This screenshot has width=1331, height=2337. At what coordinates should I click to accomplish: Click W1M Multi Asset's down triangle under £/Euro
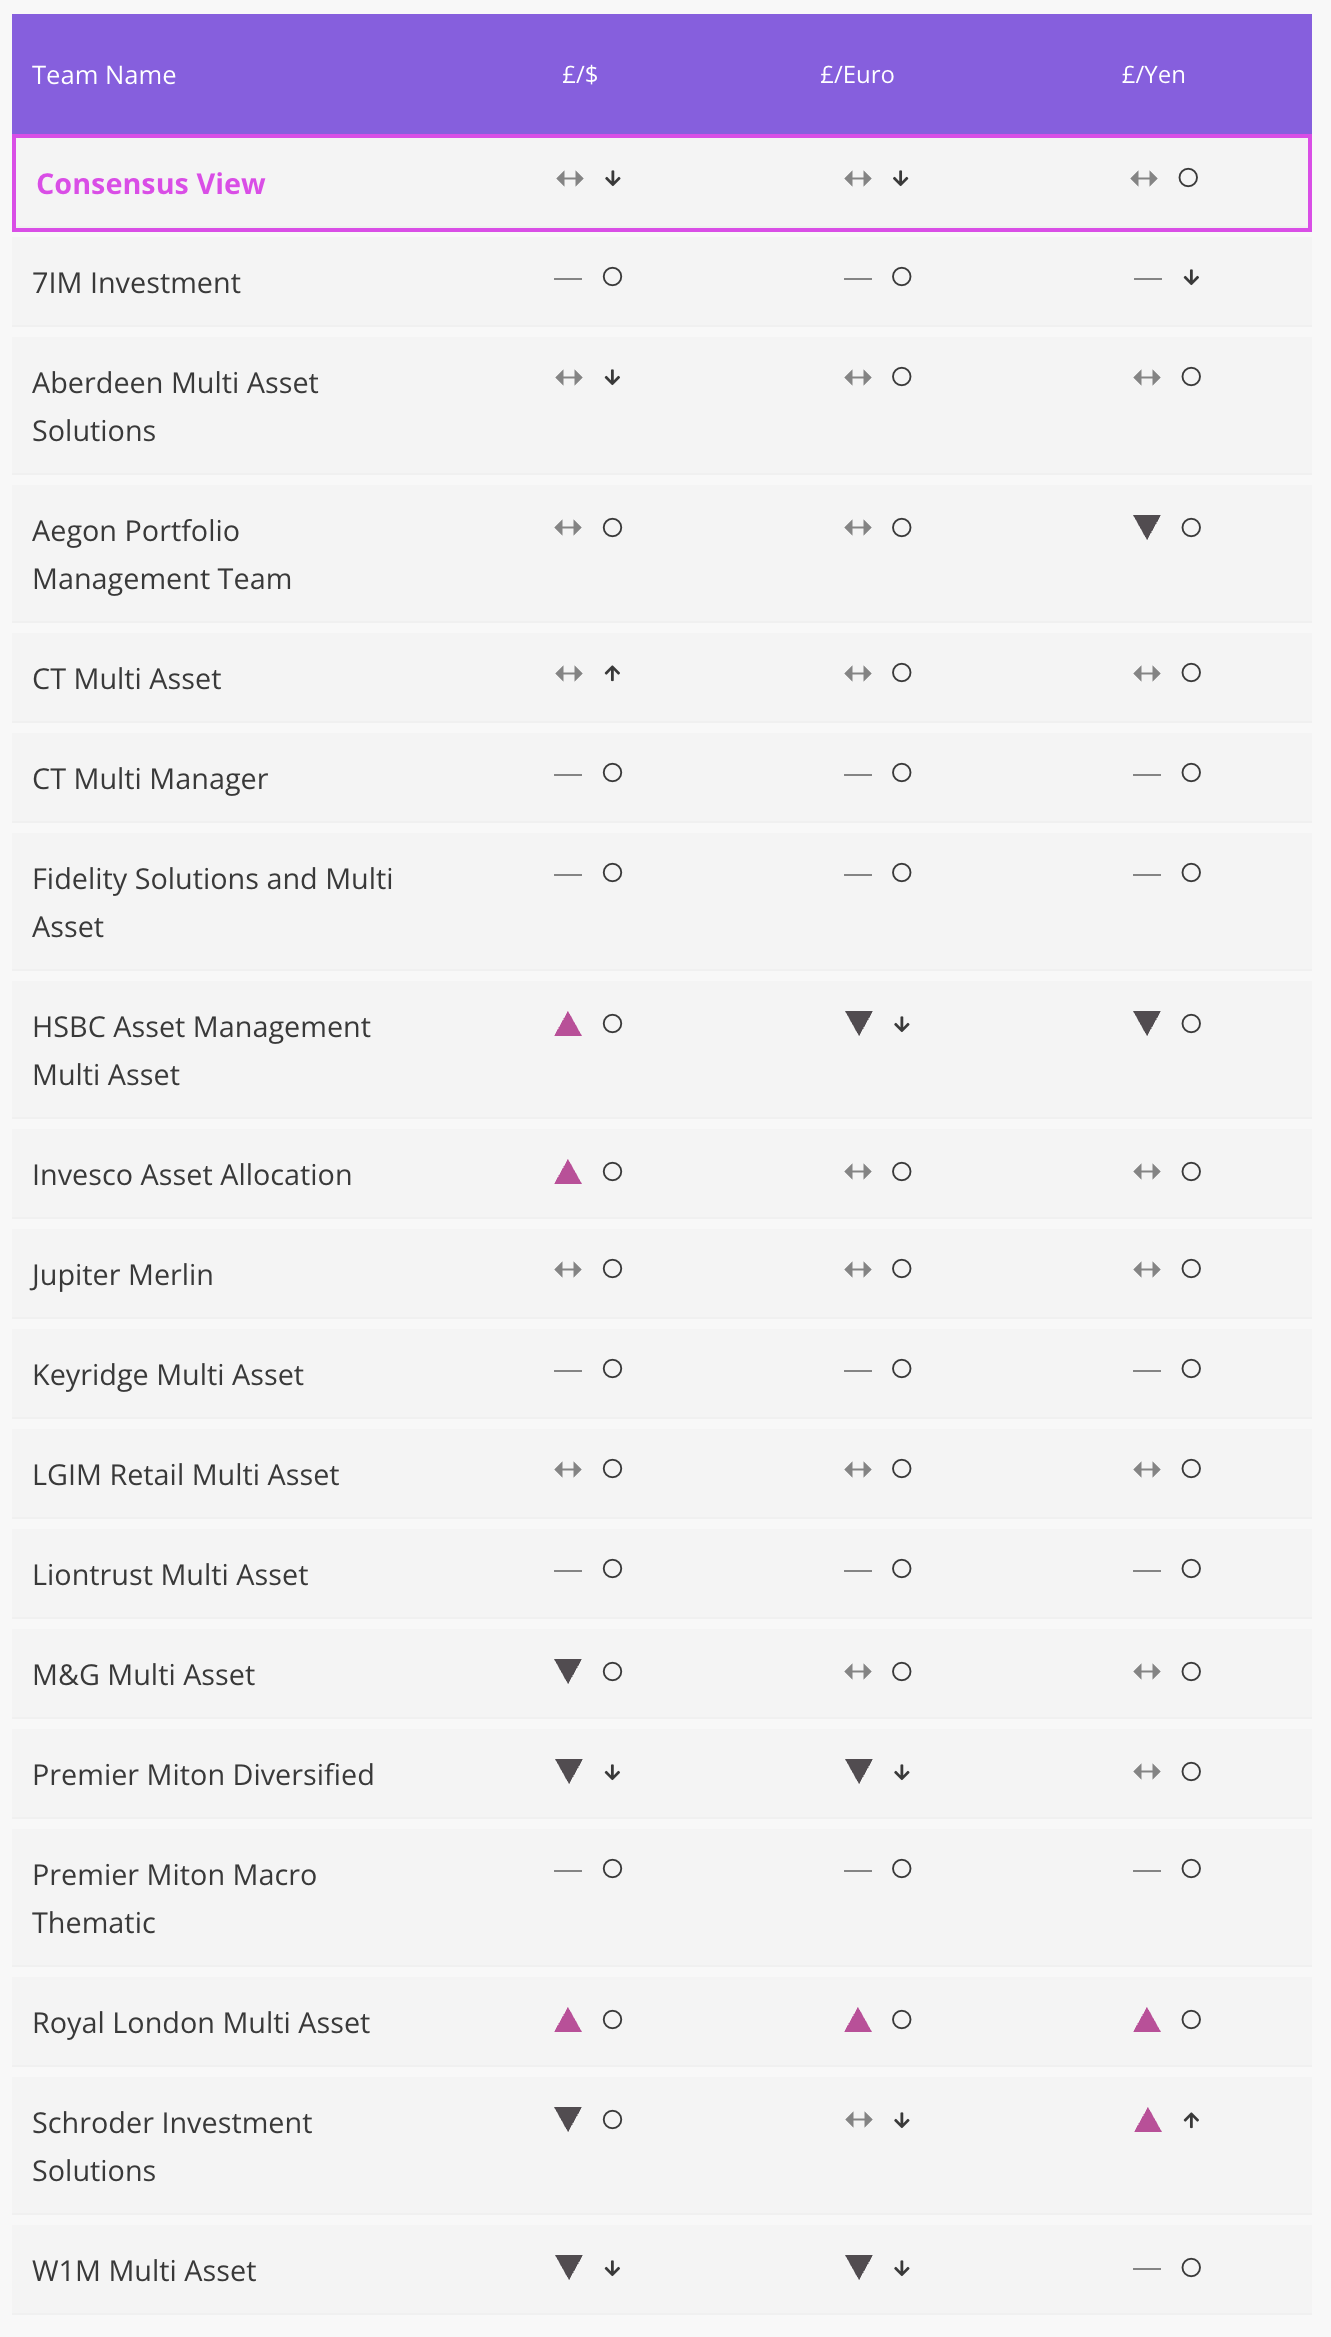click(x=858, y=2267)
